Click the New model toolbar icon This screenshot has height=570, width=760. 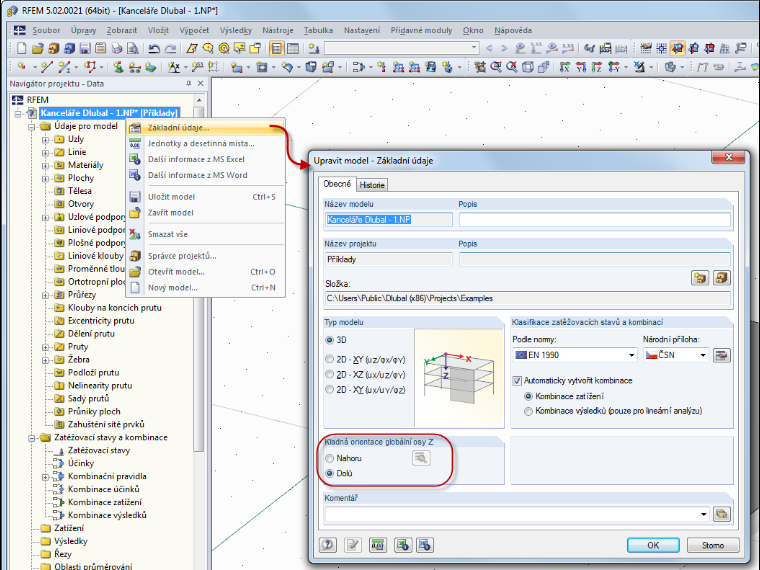(x=21, y=48)
